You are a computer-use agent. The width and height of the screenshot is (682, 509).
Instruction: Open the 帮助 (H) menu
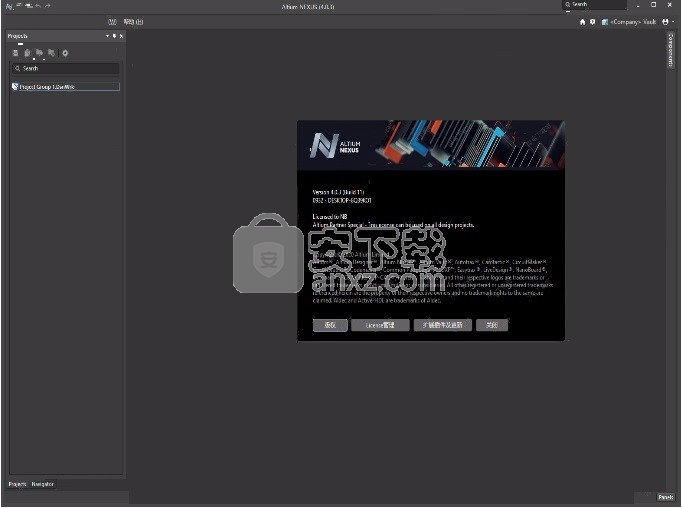(133, 22)
